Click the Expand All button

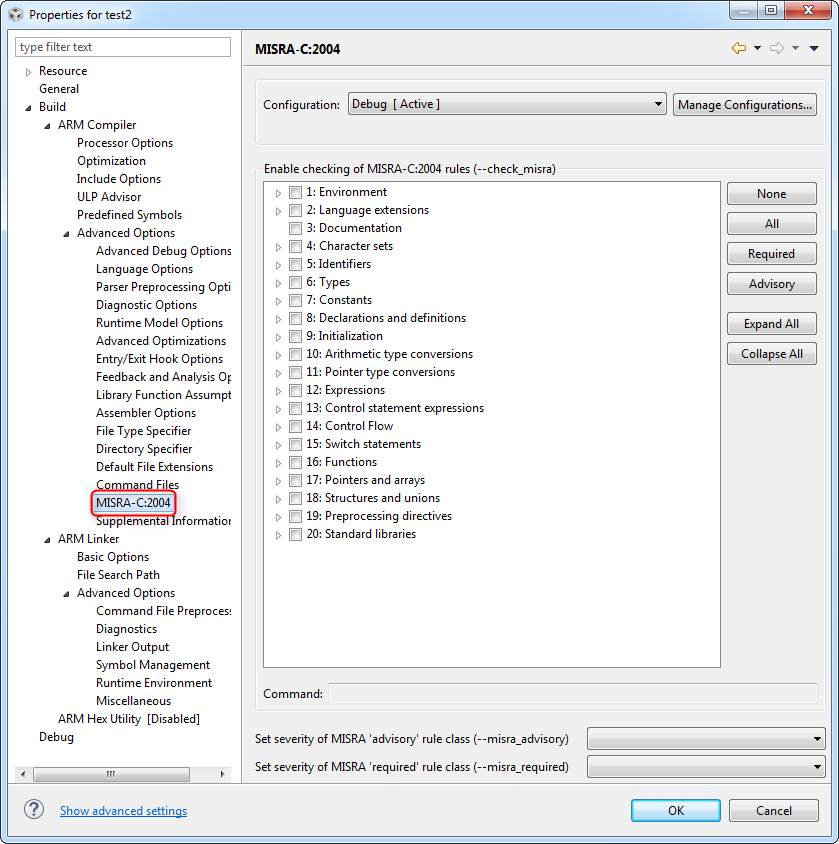coord(771,323)
